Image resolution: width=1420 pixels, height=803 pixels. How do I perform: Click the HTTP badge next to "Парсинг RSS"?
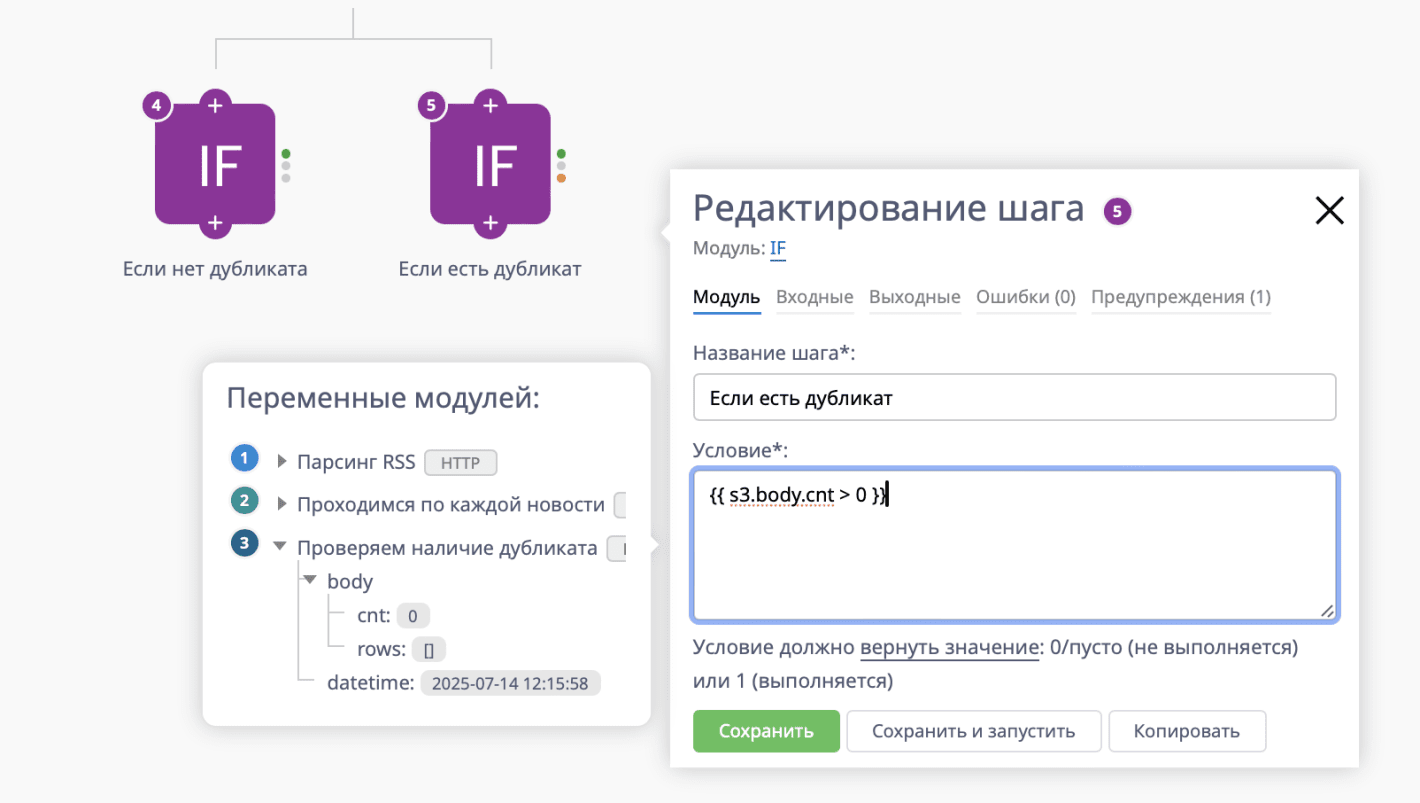(x=462, y=462)
